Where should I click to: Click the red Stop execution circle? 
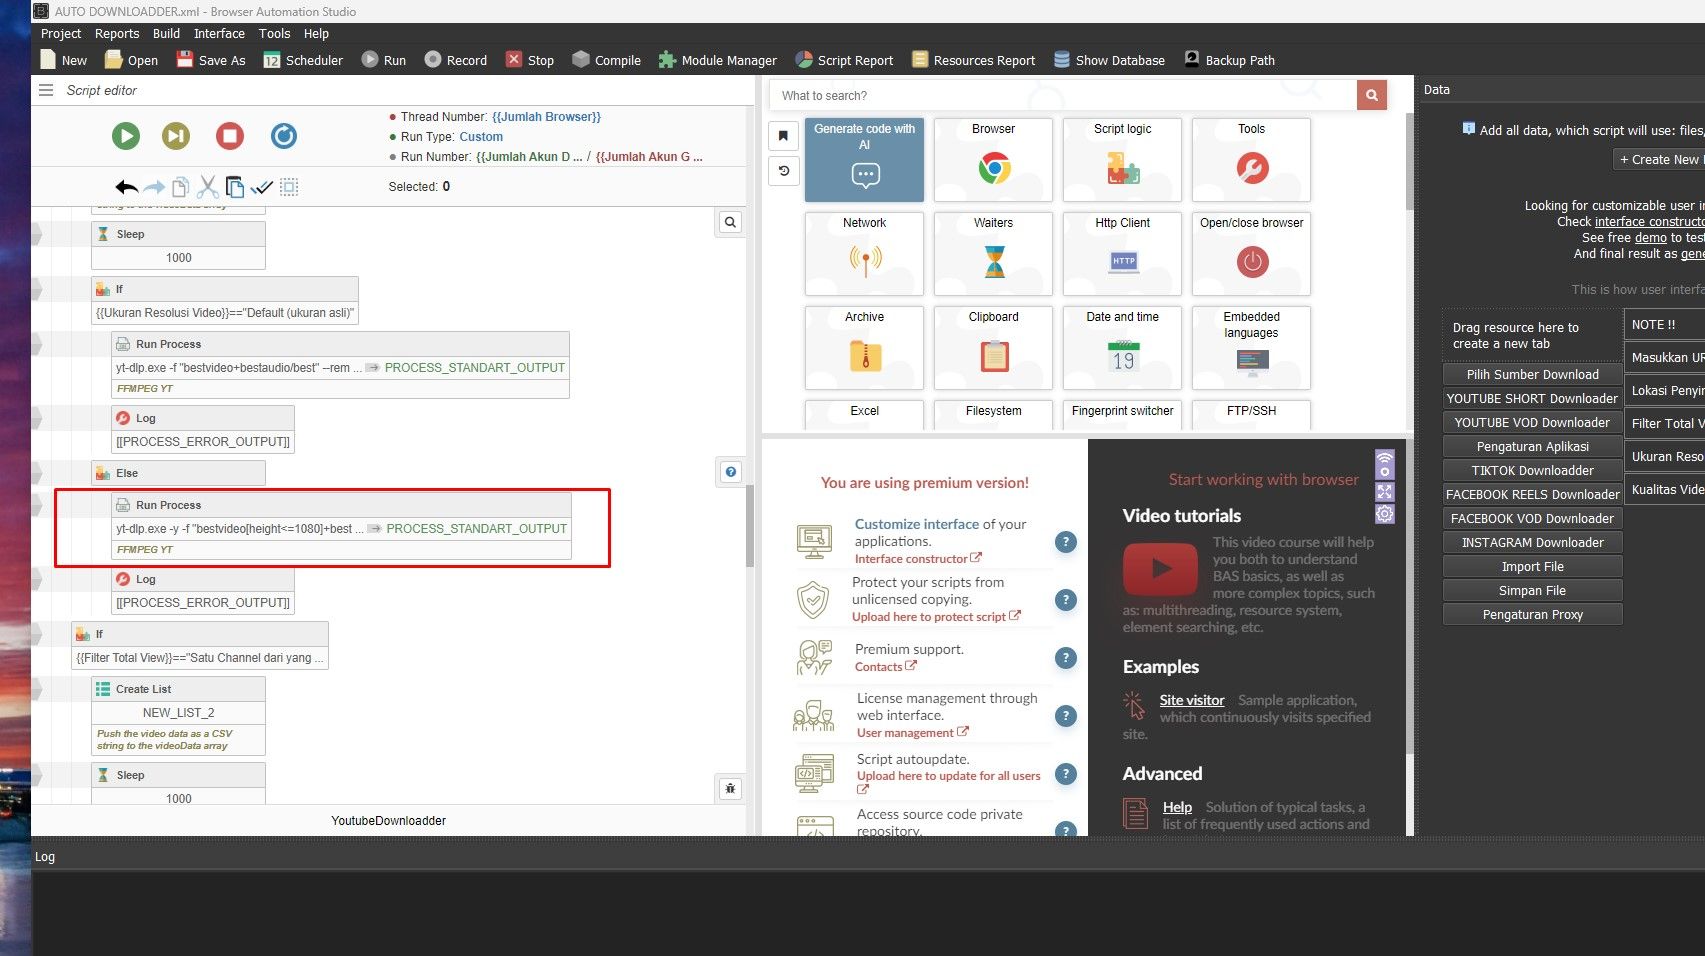pyautogui.click(x=230, y=136)
